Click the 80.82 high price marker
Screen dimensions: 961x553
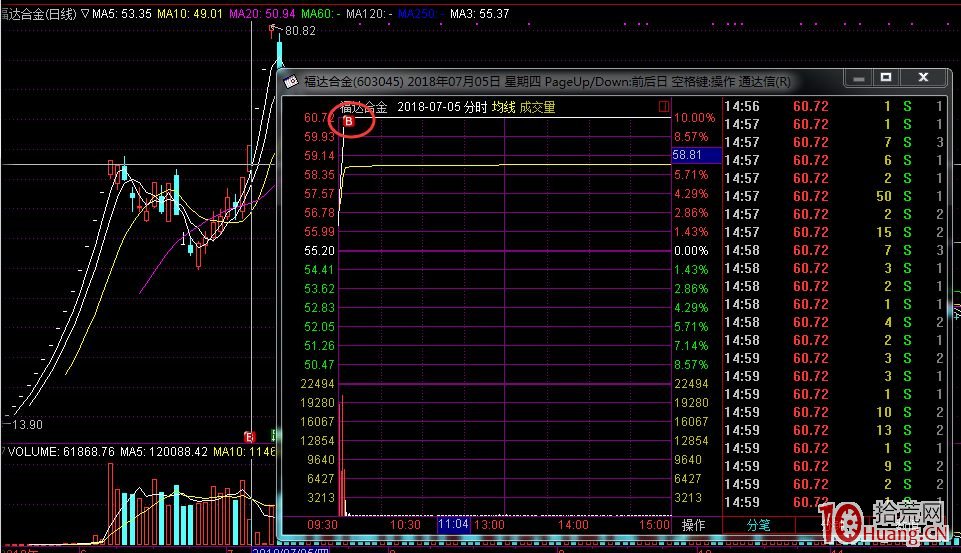coord(300,31)
